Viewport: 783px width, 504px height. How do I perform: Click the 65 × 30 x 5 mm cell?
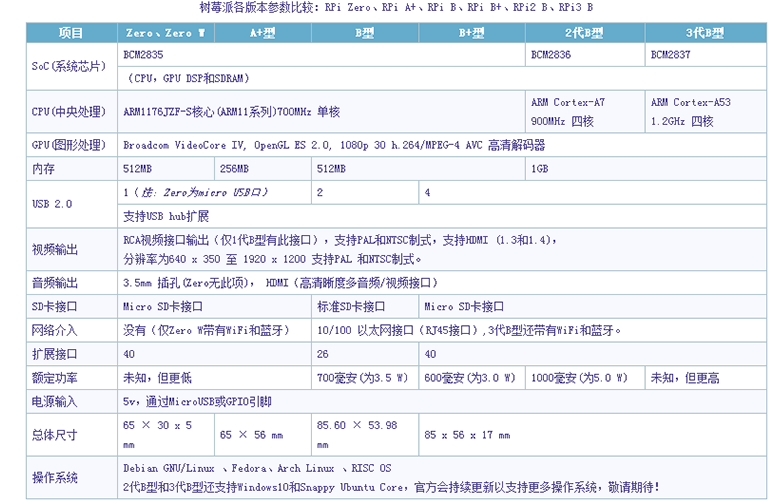(x=166, y=435)
